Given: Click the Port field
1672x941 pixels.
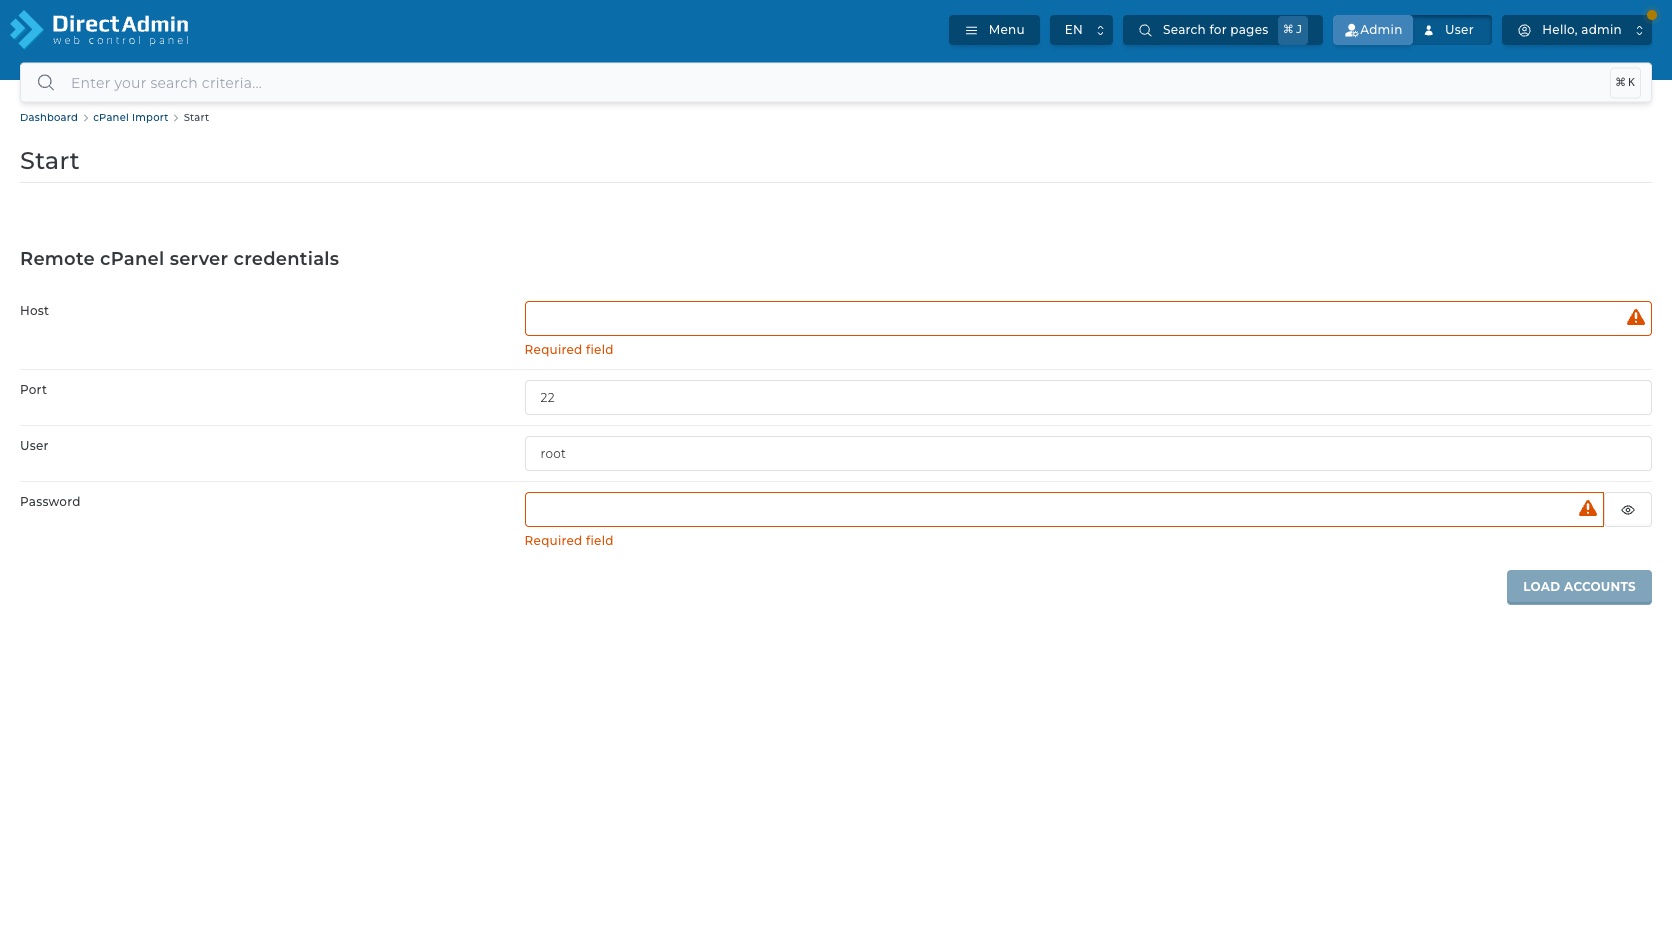Looking at the screenshot, I should click(1088, 397).
